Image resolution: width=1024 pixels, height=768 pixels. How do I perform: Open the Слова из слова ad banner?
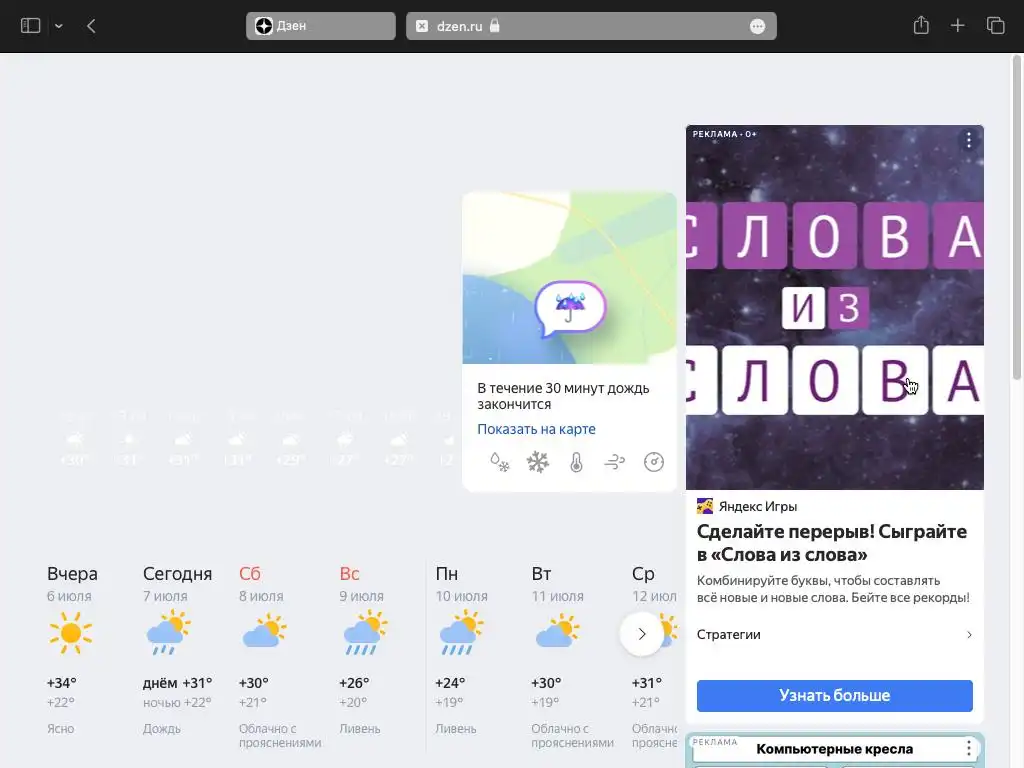click(835, 307)
